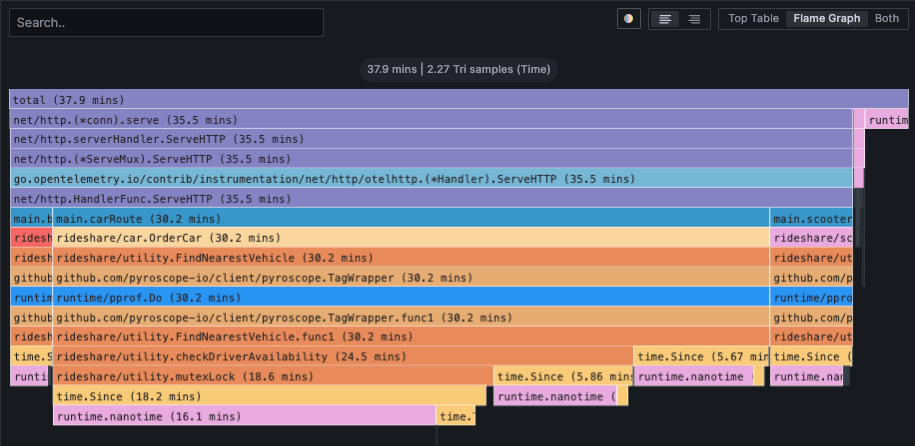Select net/http.(*conn).serve flame bar
Screen dimensions: 915x446
430,120
